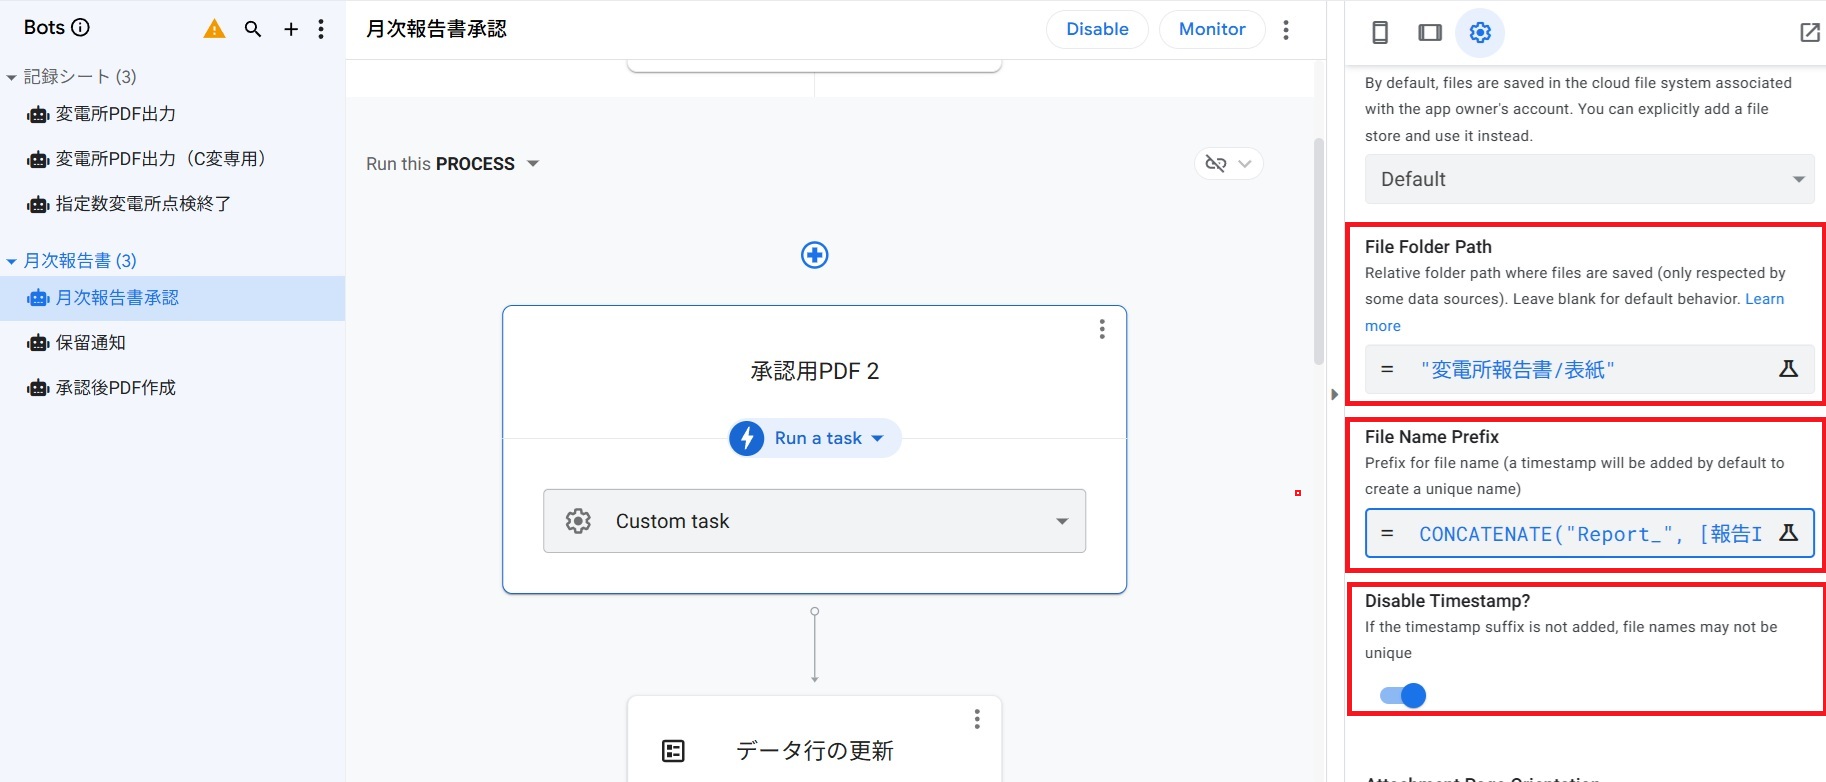Open the warning triangle alert icon
Viewport: 1826px width, 782px height.
214,29
